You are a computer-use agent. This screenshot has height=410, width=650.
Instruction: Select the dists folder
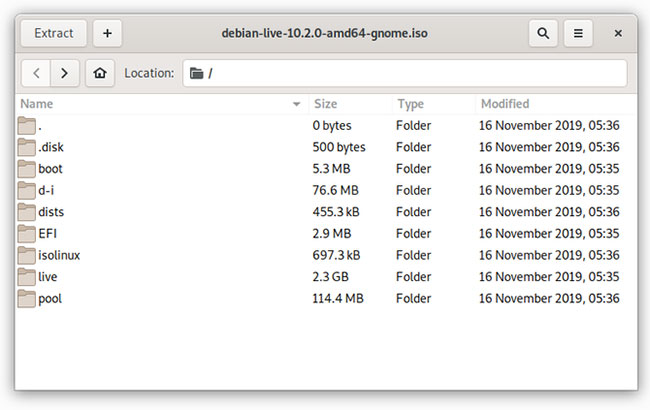click(x=51, y=212)
